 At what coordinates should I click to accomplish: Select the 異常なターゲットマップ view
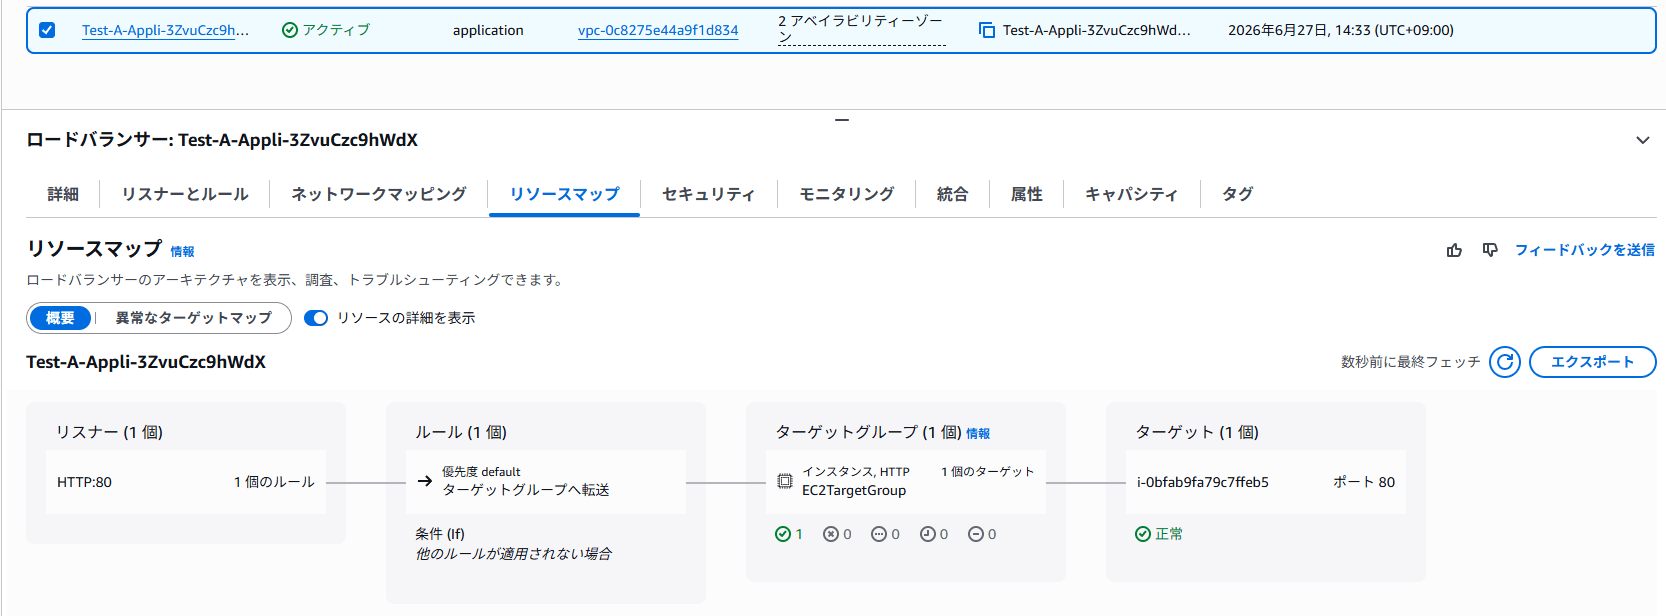(x=193, y=318)
